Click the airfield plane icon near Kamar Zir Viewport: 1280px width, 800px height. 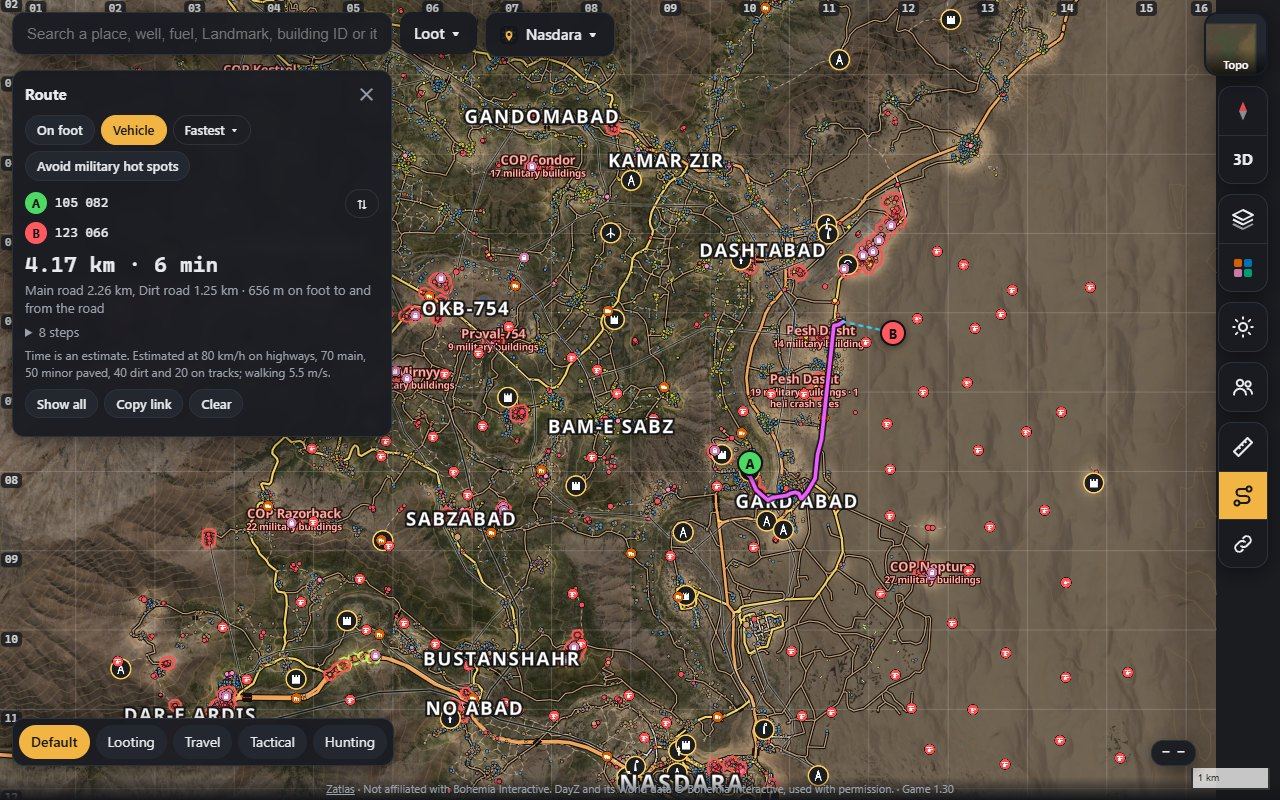[x=611, y=232]
